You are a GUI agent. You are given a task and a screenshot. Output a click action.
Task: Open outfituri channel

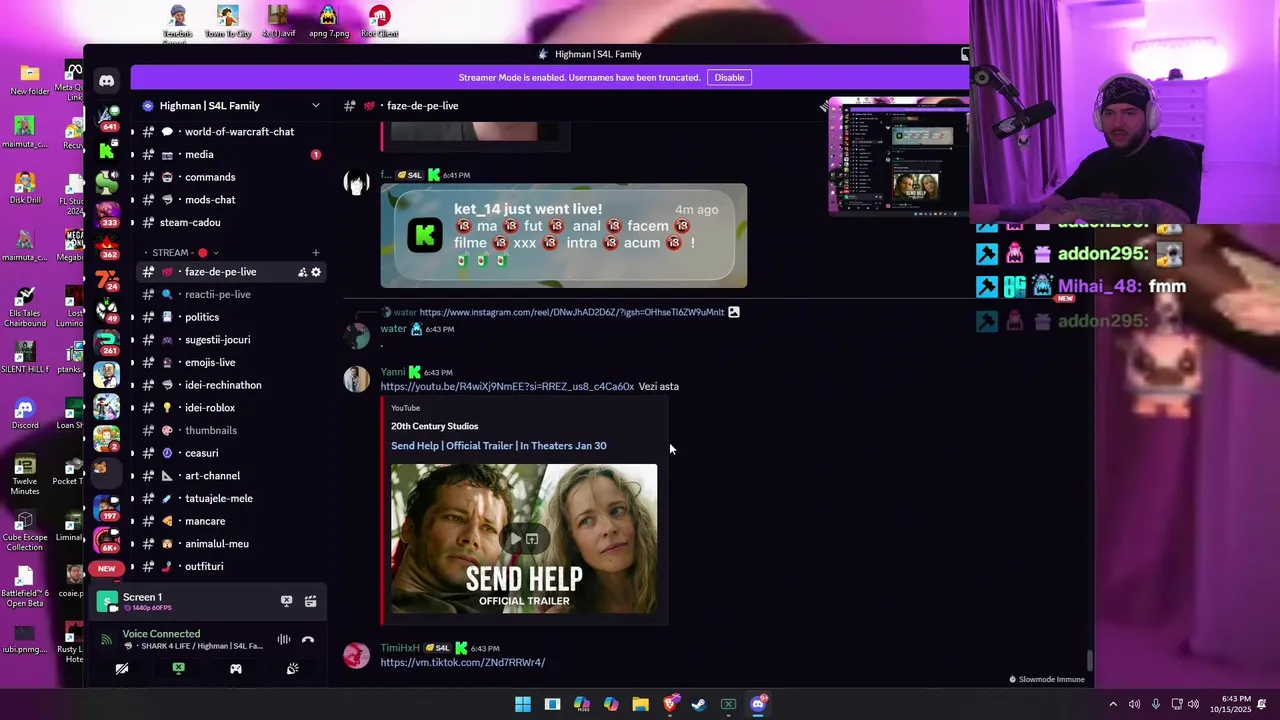click(x=230, y=567)
